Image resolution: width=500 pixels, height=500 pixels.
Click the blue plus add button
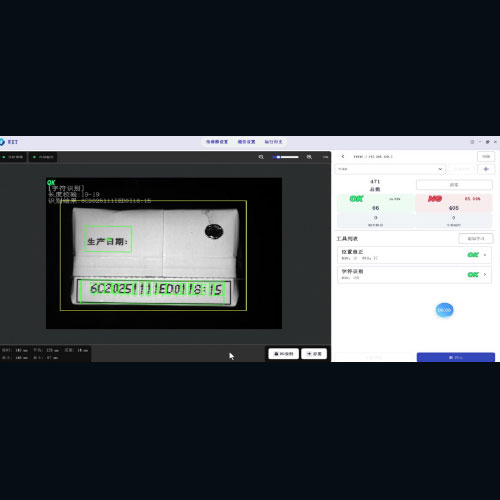click(486, 169)
